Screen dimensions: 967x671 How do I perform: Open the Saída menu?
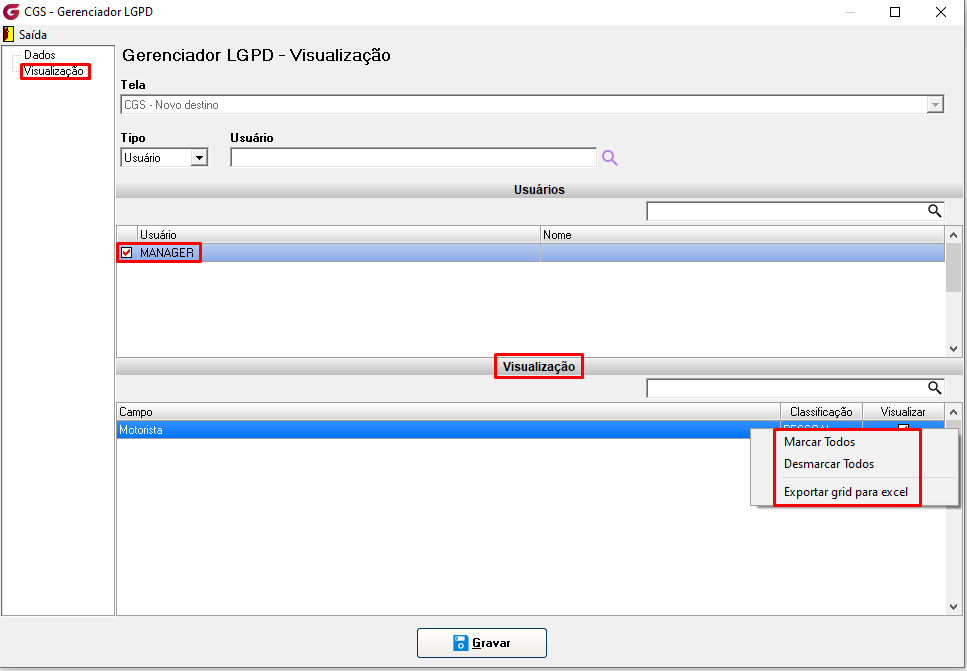pos(33,35)
